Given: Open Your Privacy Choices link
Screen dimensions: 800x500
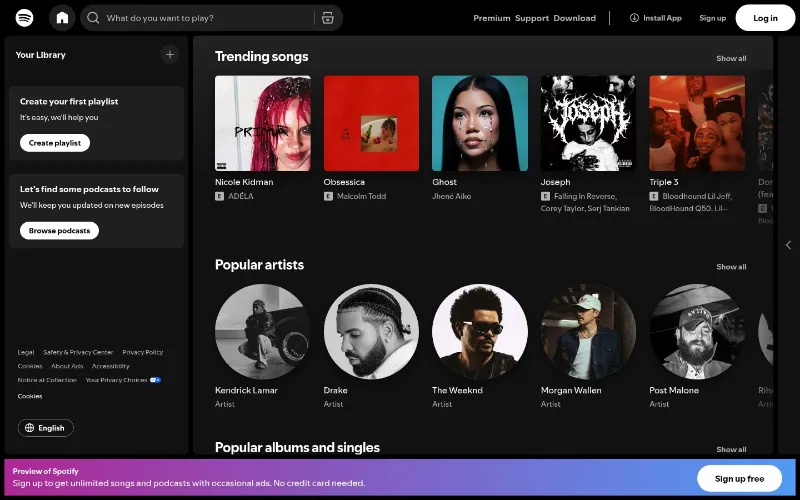Looking at the screenshot, I should coord(123,380).
